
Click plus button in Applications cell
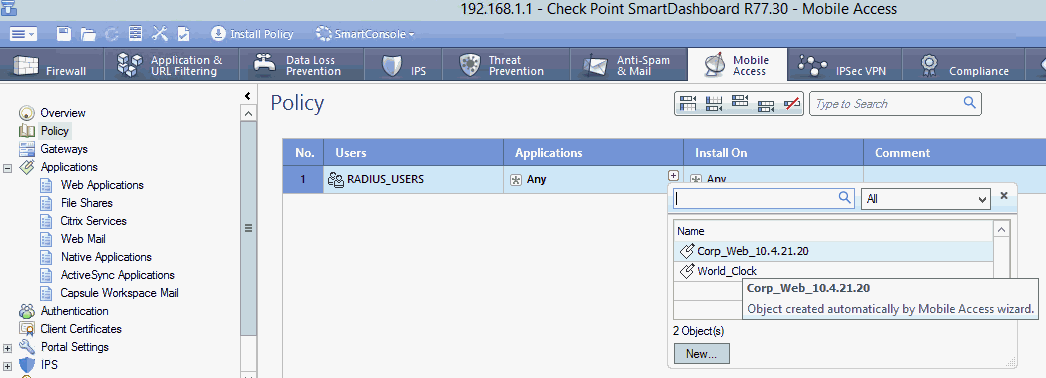click(x=673, y=175)
